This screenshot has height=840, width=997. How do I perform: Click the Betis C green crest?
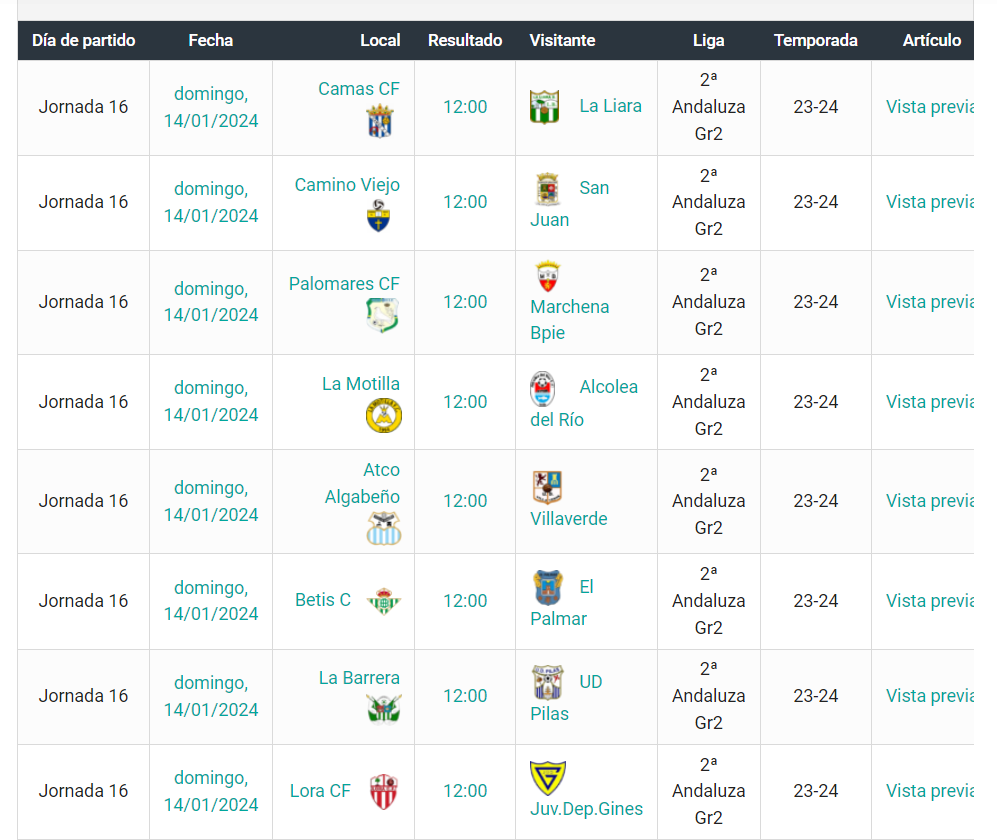384,601
